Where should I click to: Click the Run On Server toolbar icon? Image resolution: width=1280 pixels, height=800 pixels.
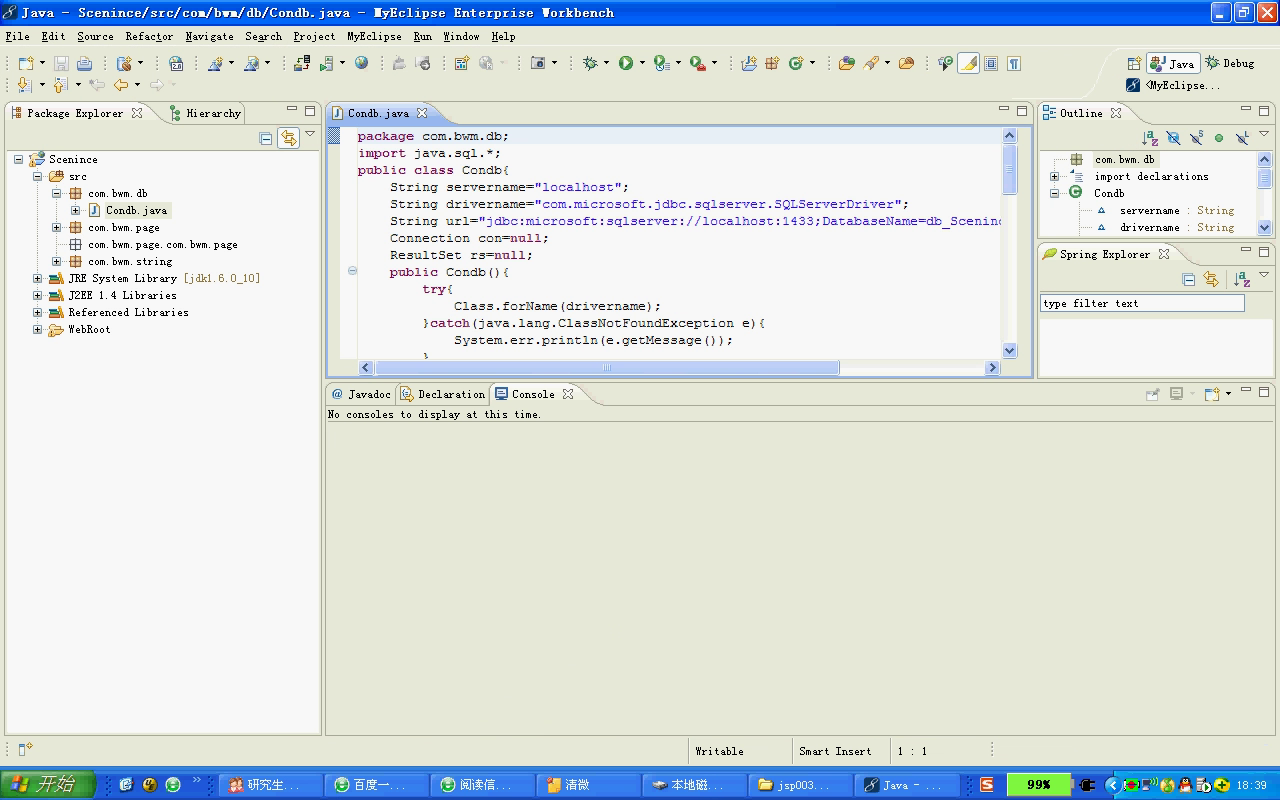pos(326,63)
